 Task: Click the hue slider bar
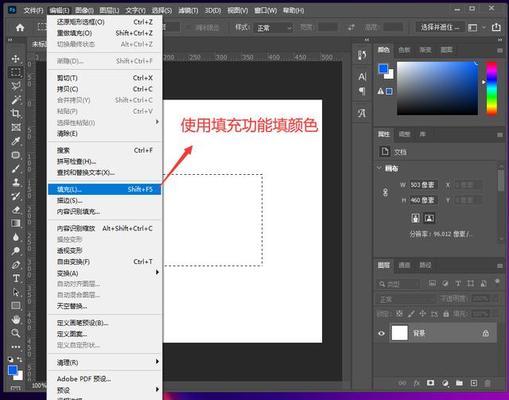coord(492,88)
